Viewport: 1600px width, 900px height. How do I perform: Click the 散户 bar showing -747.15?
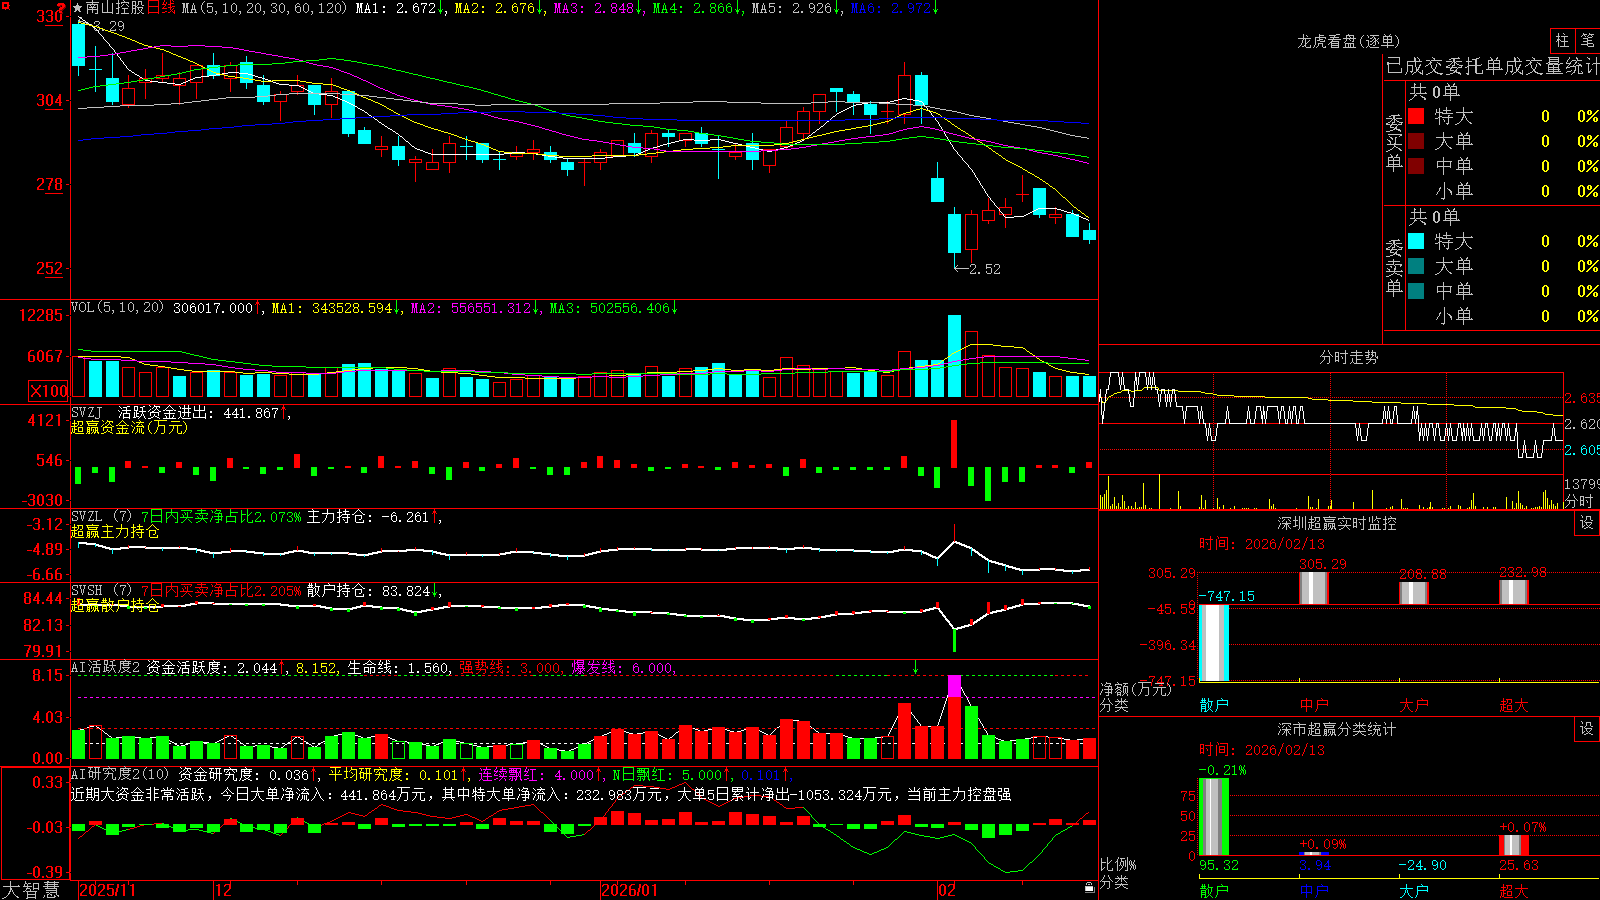point(1214,643)
